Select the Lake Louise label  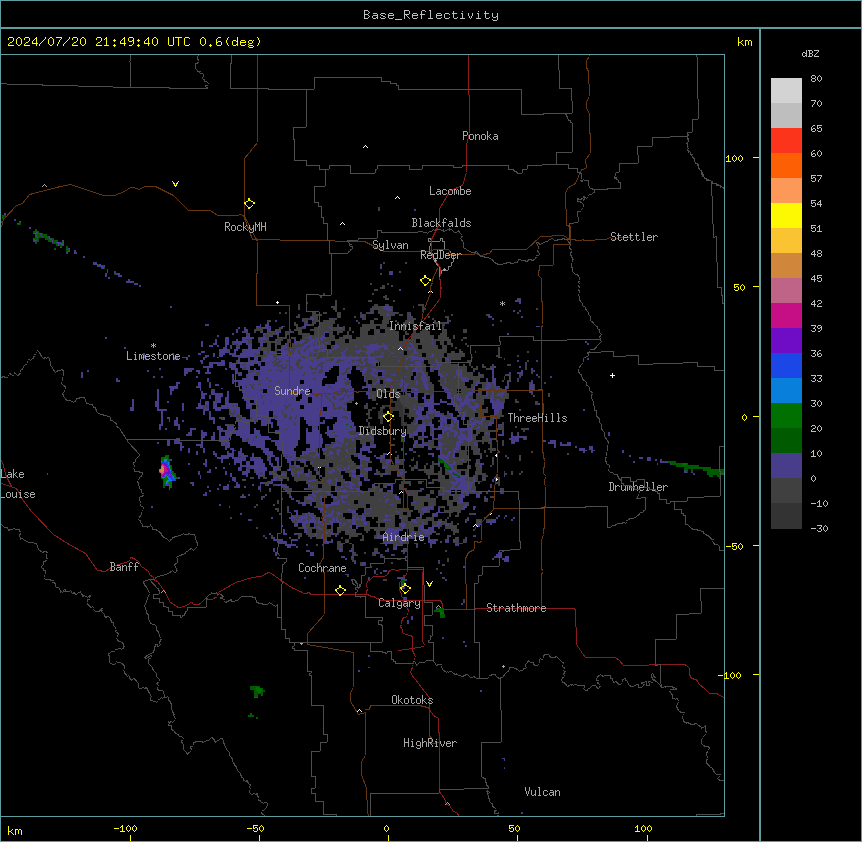[17, 484]
